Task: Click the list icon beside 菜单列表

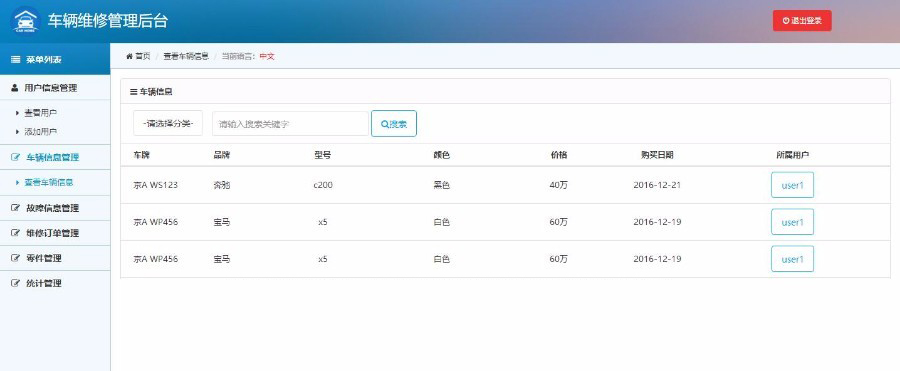Action: coord(15,60)
